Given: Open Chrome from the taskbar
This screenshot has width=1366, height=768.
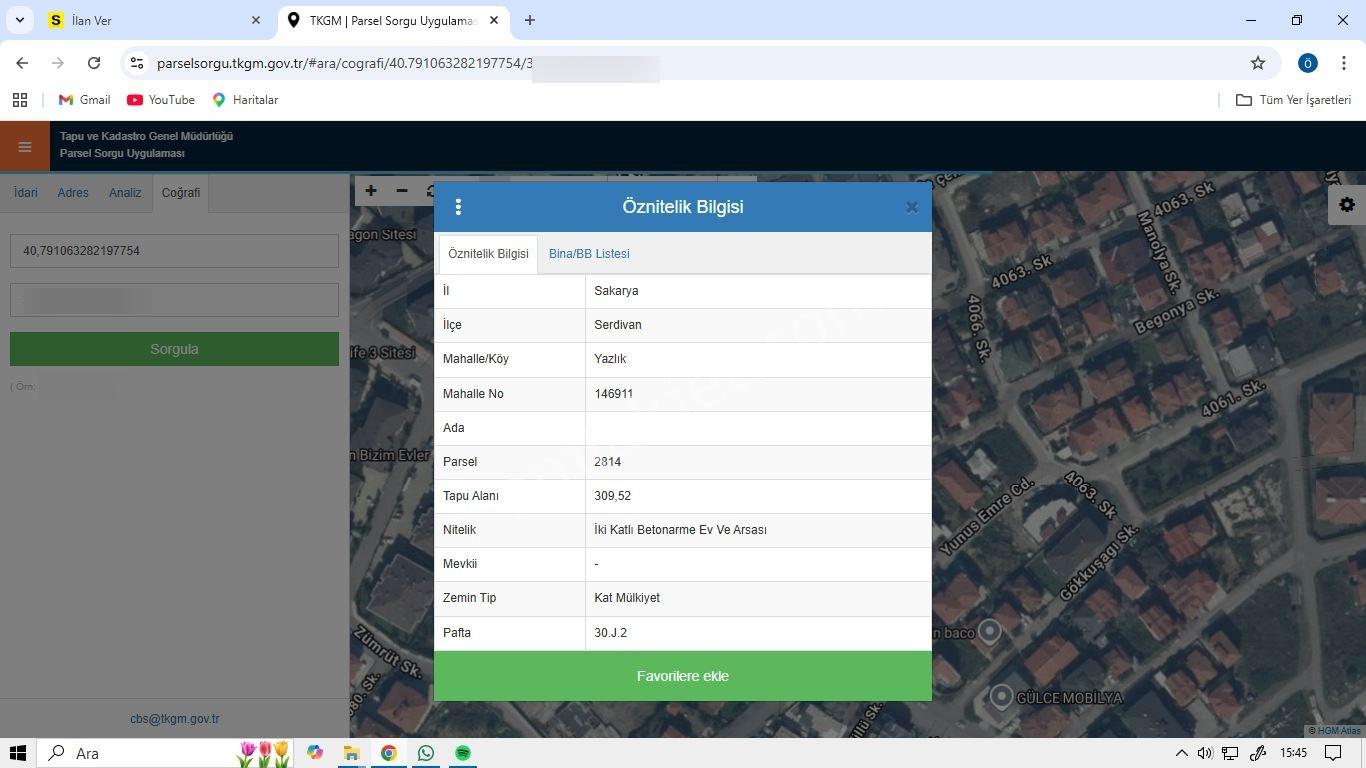Looking at the screenshot, I should (x=389, y=753).
